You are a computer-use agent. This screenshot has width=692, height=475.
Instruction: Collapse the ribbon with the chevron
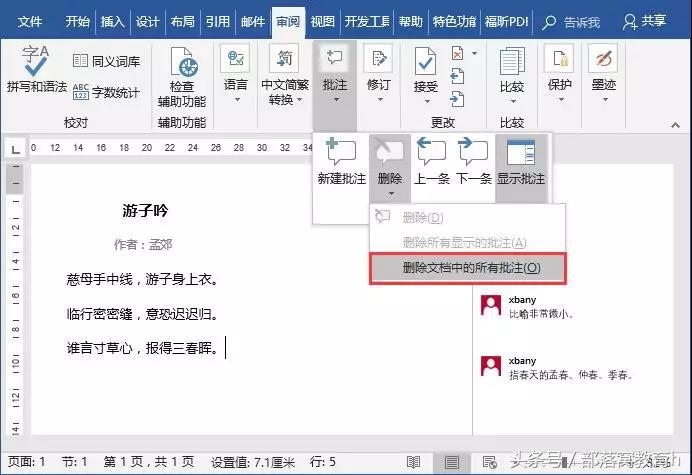point(675,125)
